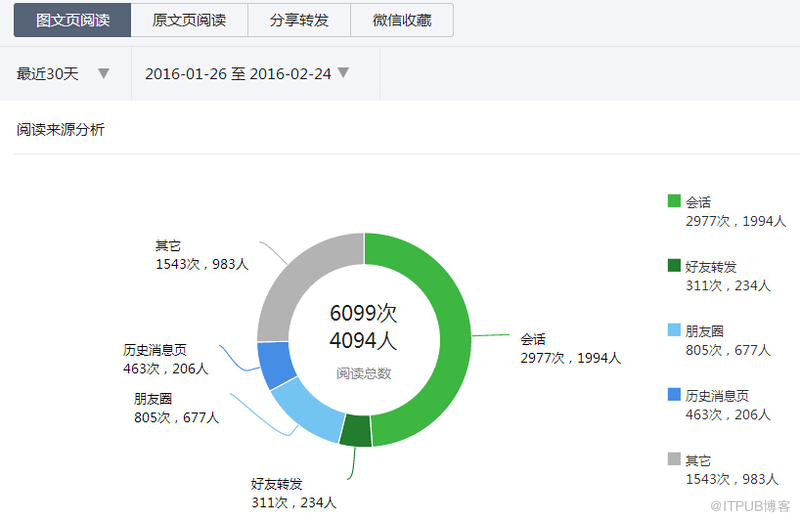
Task: Go to the 微信收藏 tab
Action: pyautogui.click(x=402, y=20)
